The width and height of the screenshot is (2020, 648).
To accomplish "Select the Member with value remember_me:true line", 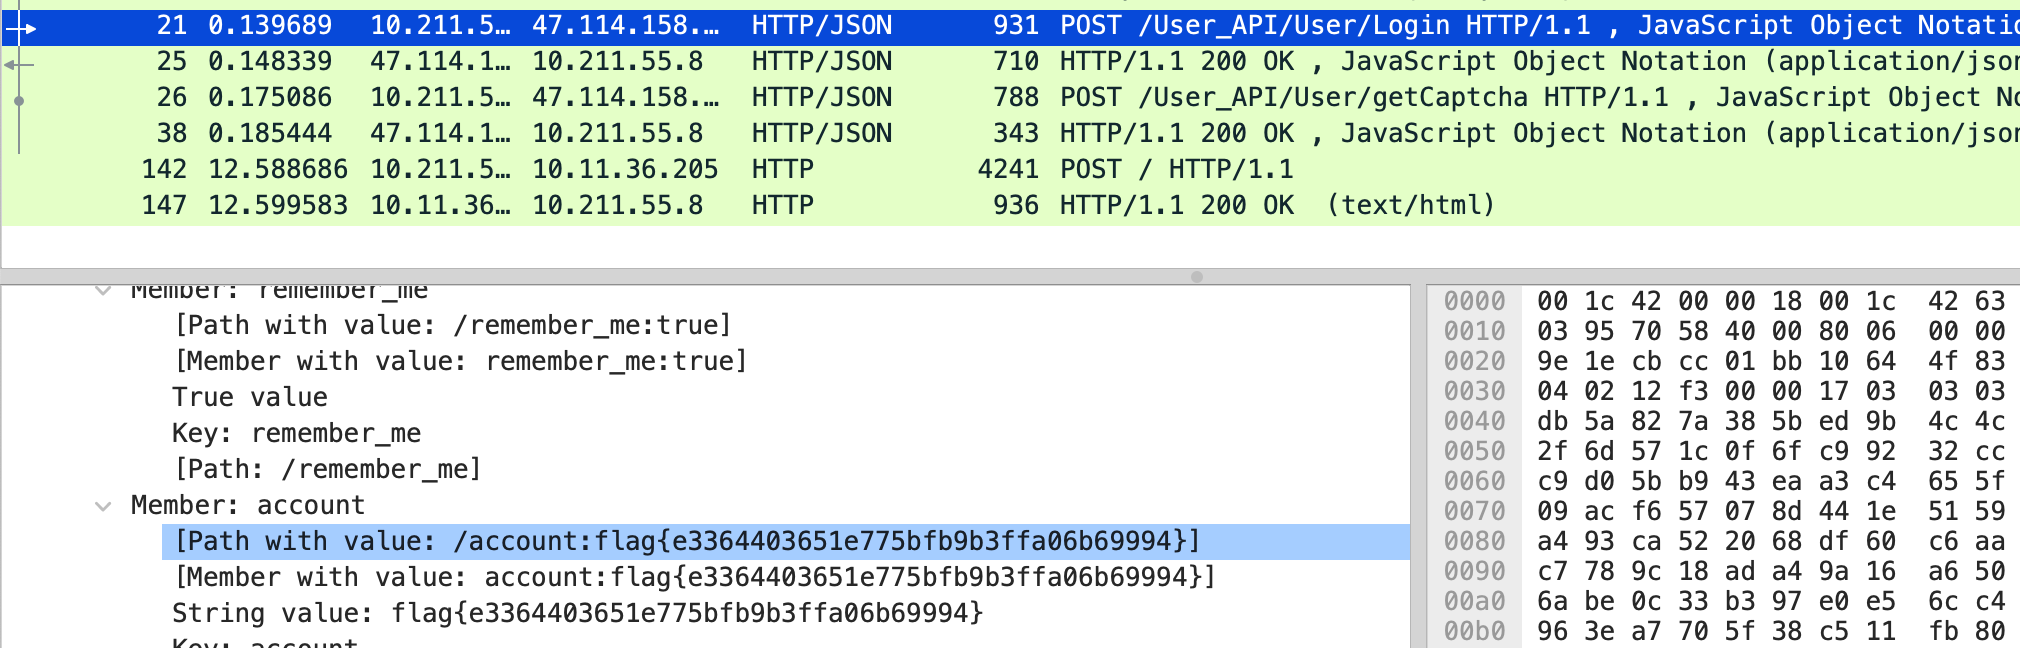I will 461,362.
